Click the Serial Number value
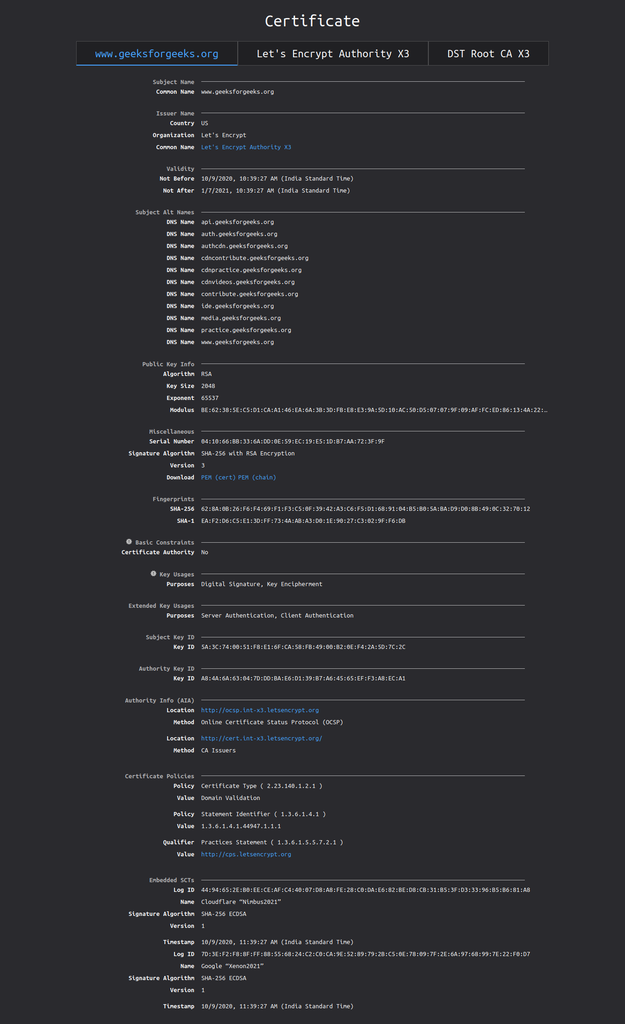Screen dimensions: 625x1024 pyautogui.click(x=292, y=441)
